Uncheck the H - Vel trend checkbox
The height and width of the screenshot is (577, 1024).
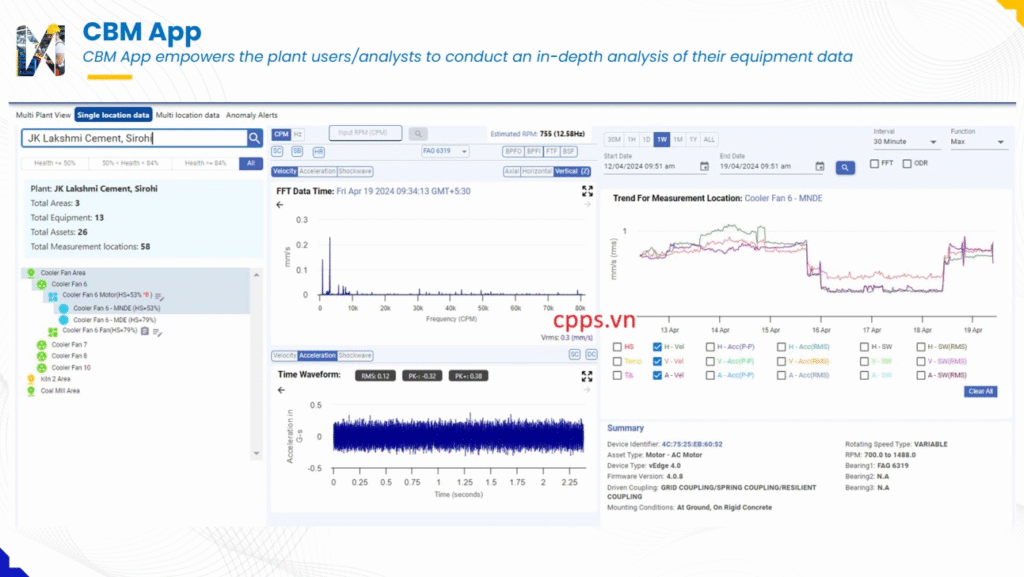pyautogui.click(x=657, y=347)
